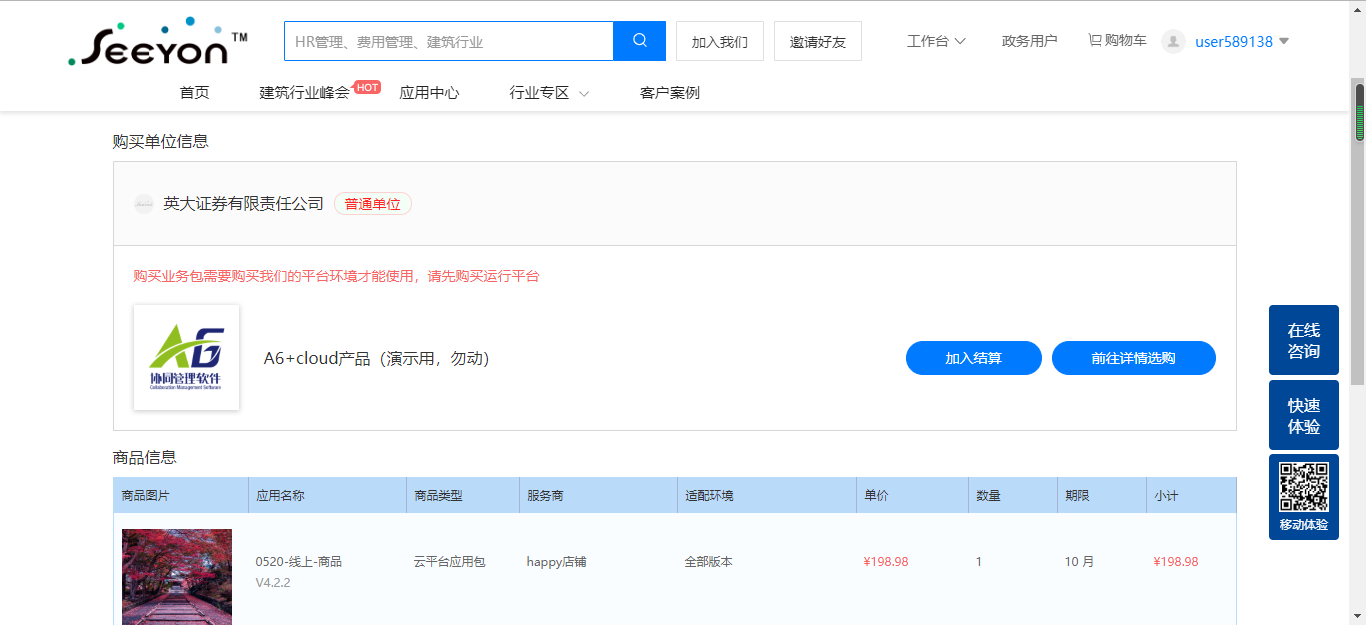Click the red platform purchase warning text
The height and width of the screenshot is (625, 1366).
point(336,276)
